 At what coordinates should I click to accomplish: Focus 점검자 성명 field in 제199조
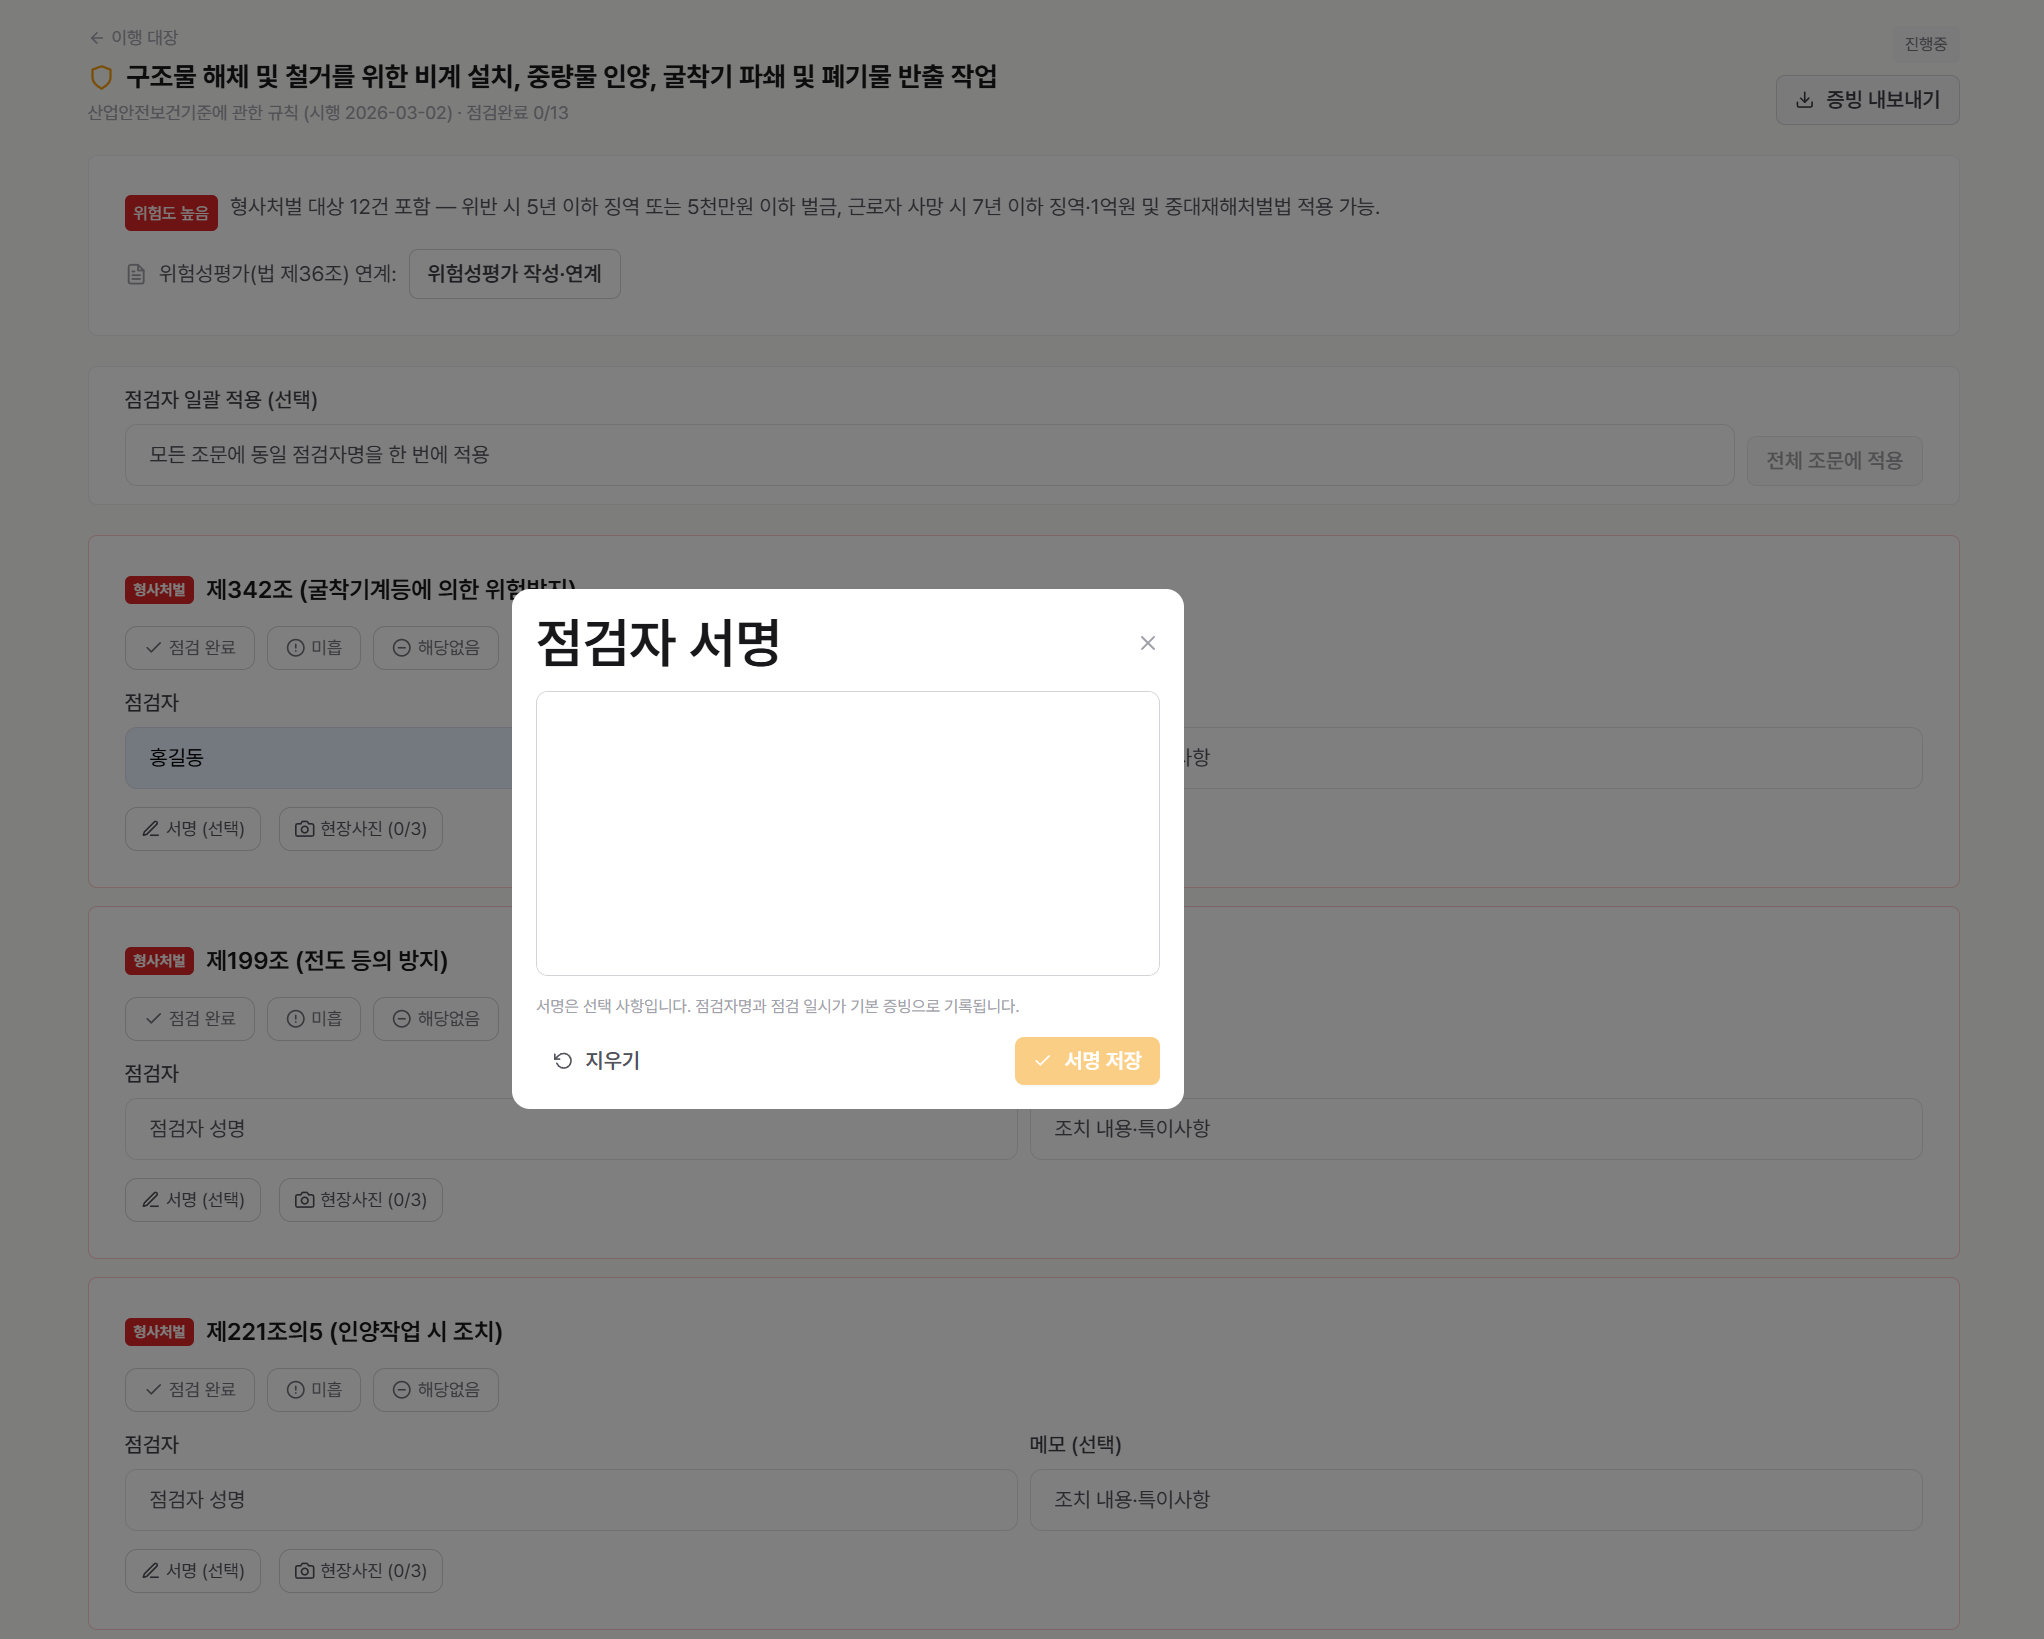coord(571,1129)
